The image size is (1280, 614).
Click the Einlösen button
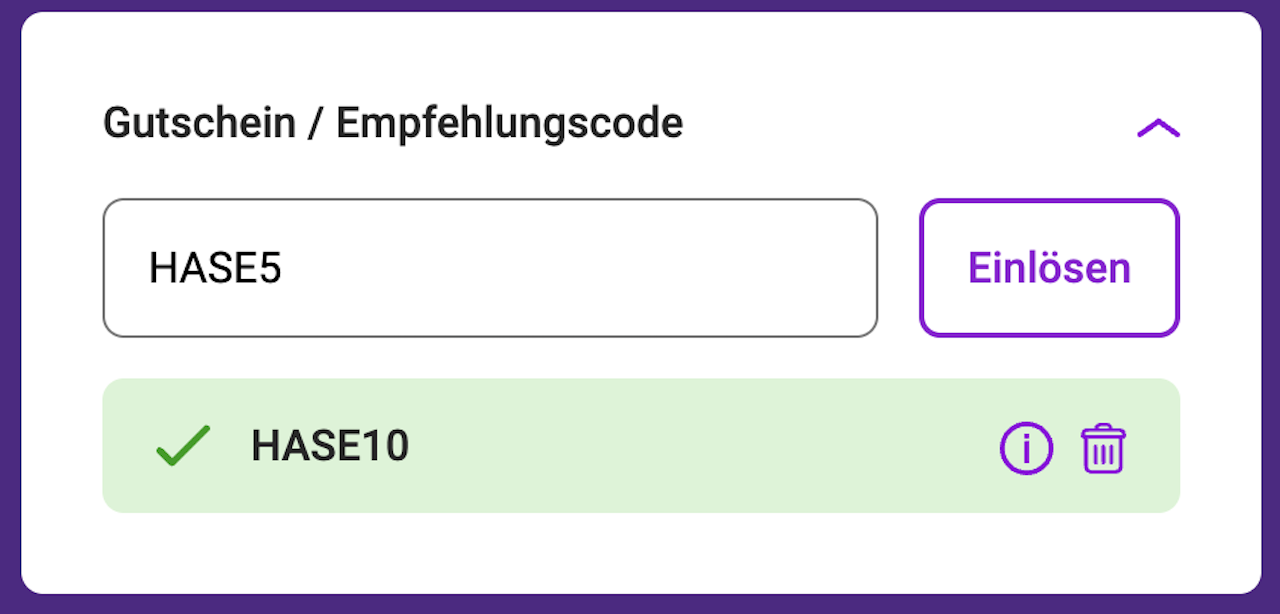click(x=1049, y=268)
